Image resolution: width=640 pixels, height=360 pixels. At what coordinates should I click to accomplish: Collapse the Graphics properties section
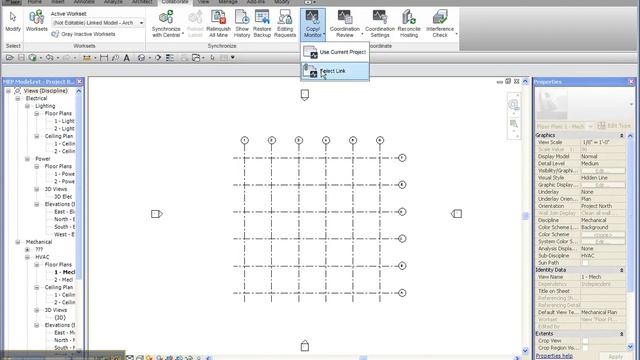point(622,135)
